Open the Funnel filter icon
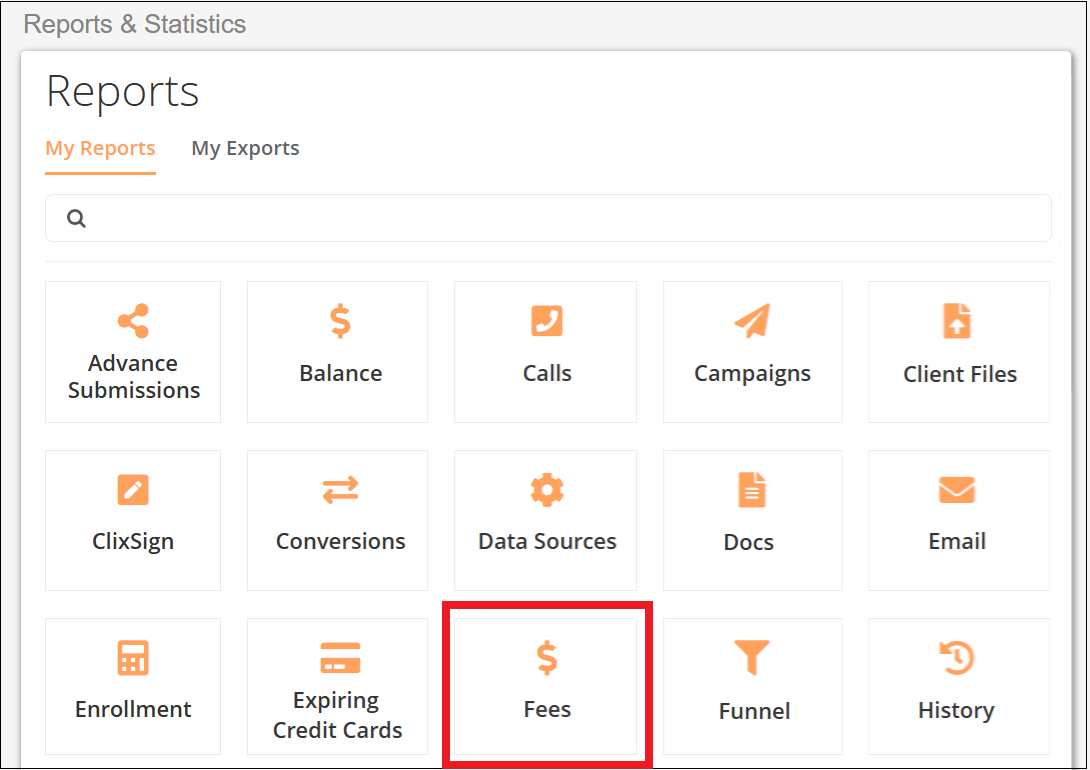This screenshot has width=1090, height=770. coord(751,657)
